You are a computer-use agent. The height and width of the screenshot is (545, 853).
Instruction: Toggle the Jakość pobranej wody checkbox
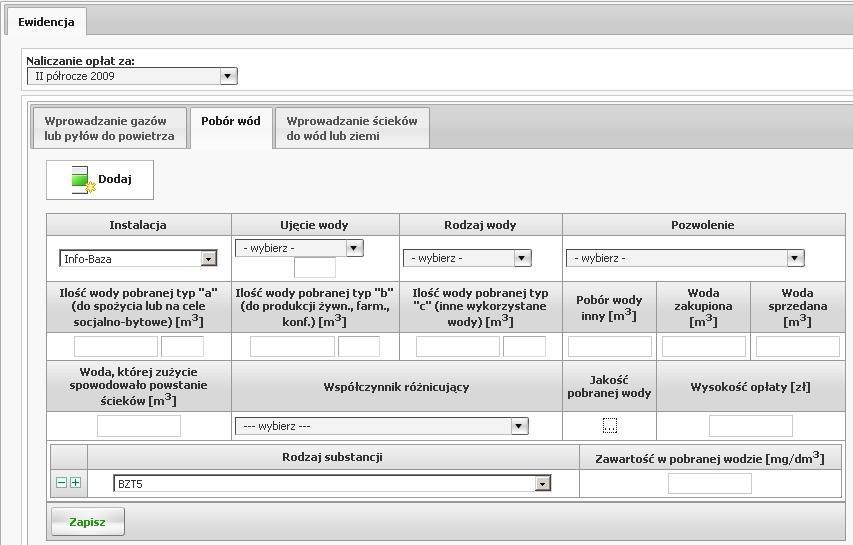pos(609,425)
